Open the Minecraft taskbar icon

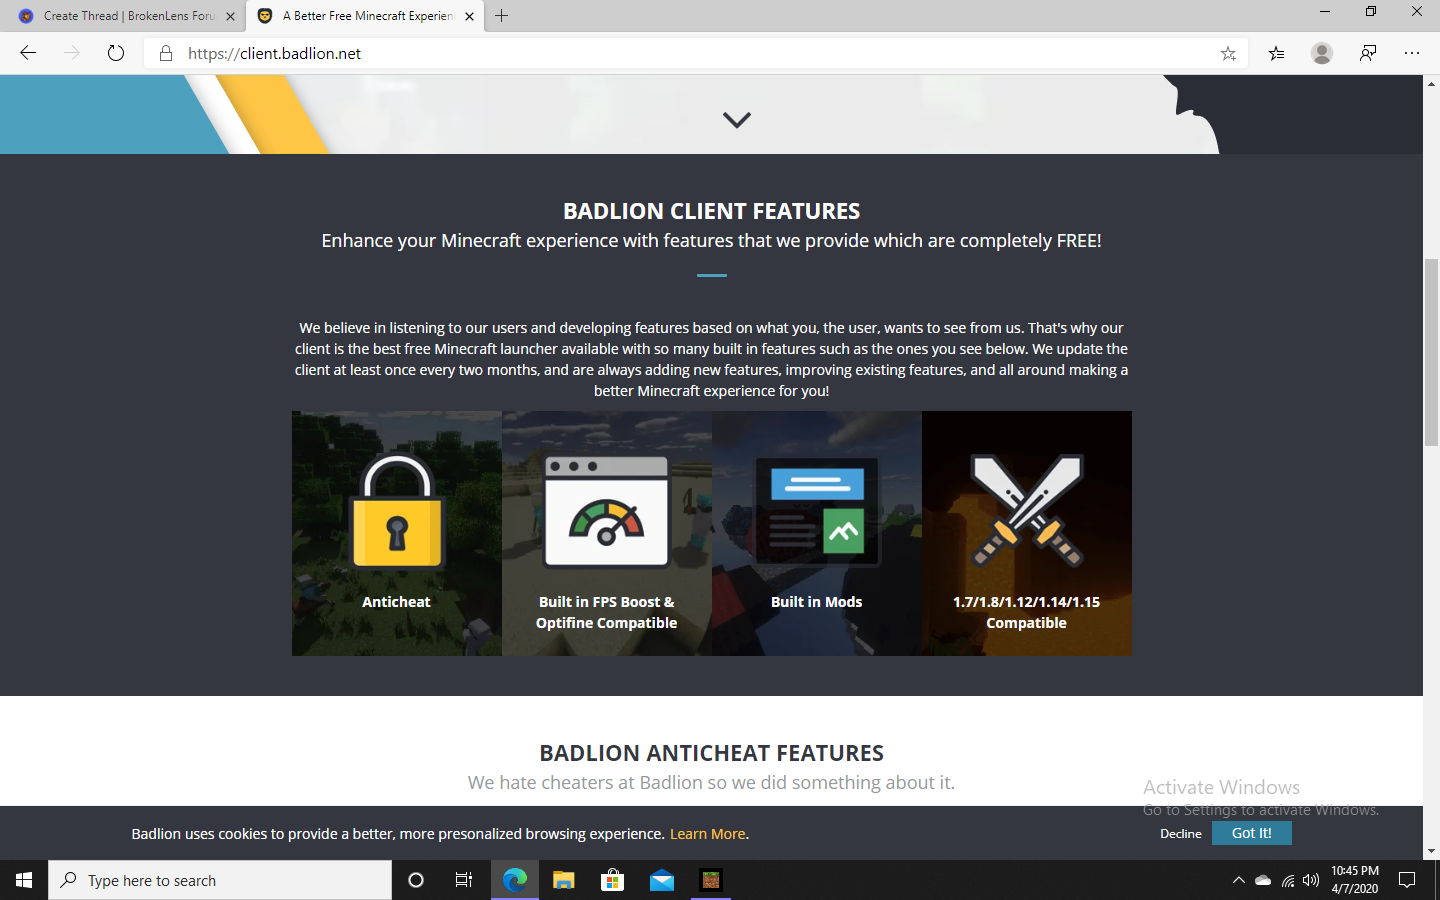point(711,880)
